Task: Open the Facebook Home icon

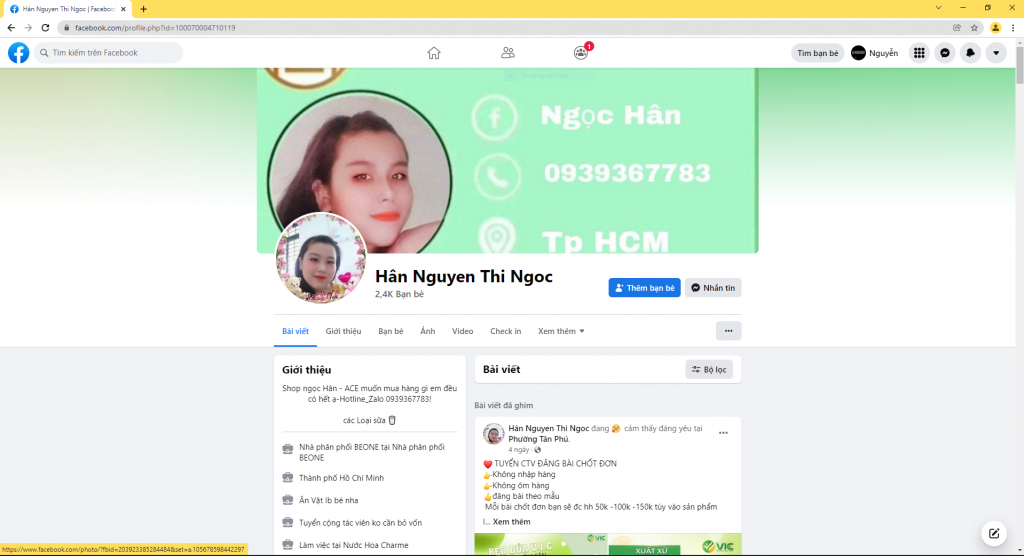Action: pyautogui.click(x=434, y=53)
